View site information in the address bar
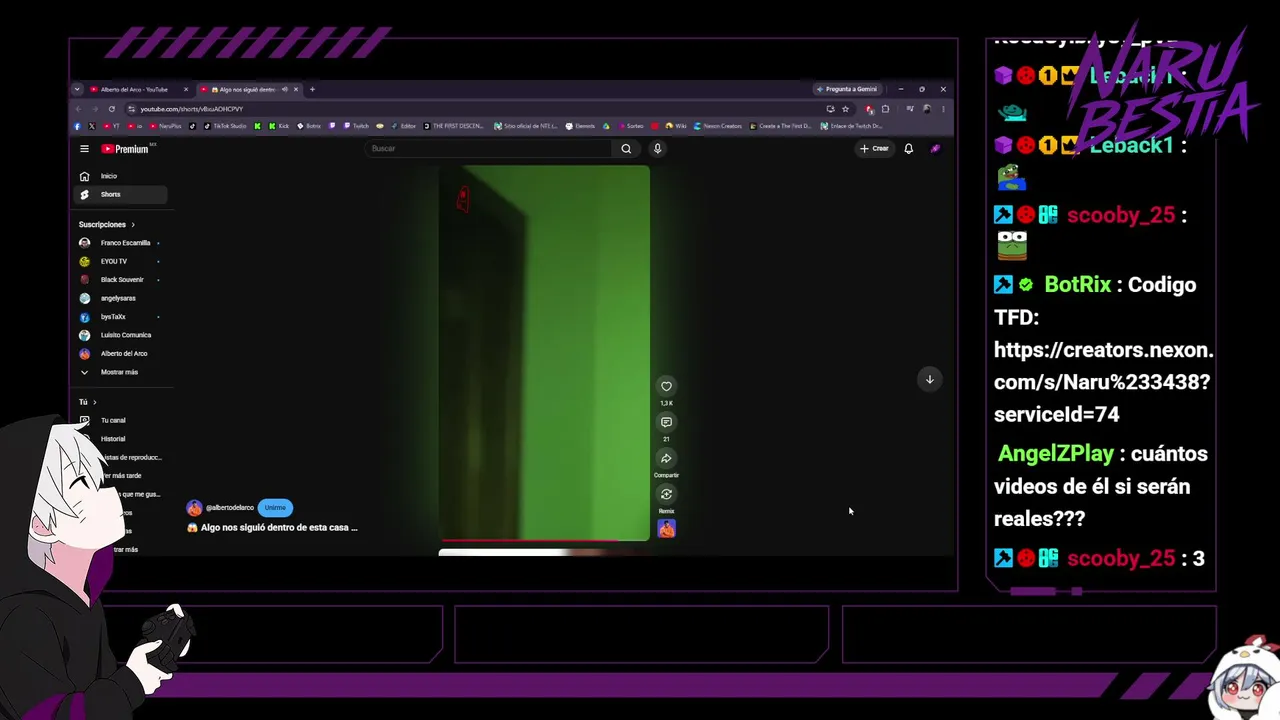This screenshot has height=720, width=1280. tap(131, 109)
